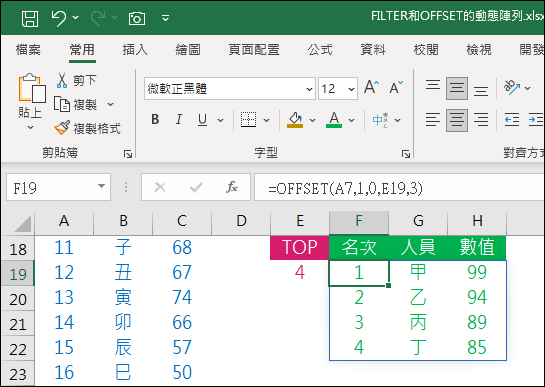Click the decrease indent icon

pos(512,120)
